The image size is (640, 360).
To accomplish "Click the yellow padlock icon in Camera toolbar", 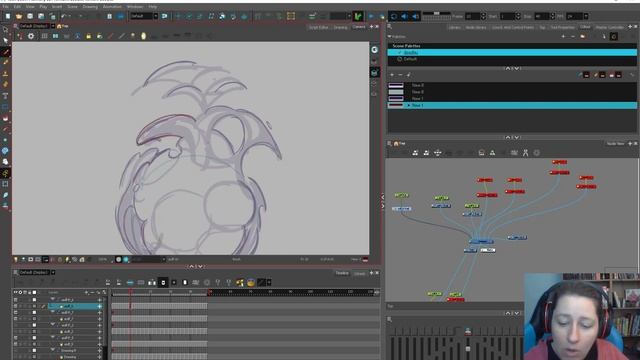I will [x=89, y=36].
